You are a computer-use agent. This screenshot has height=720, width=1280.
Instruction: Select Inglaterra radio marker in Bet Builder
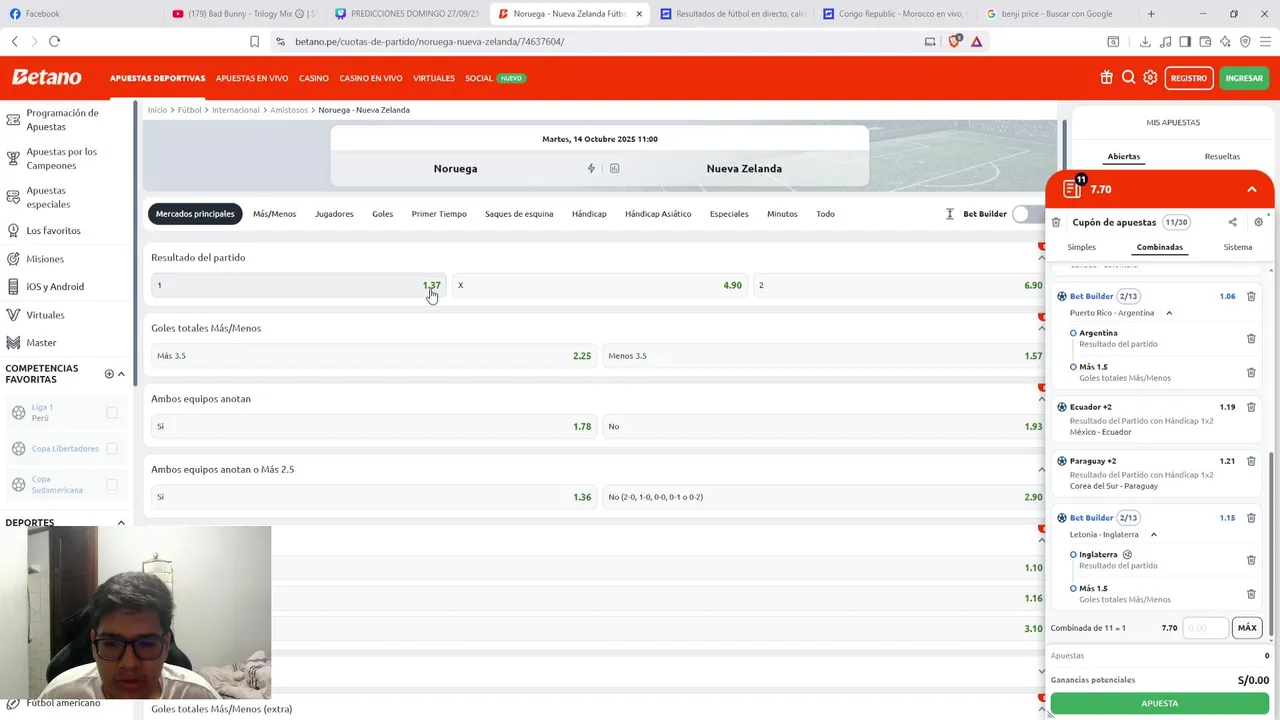(1073, 554)
